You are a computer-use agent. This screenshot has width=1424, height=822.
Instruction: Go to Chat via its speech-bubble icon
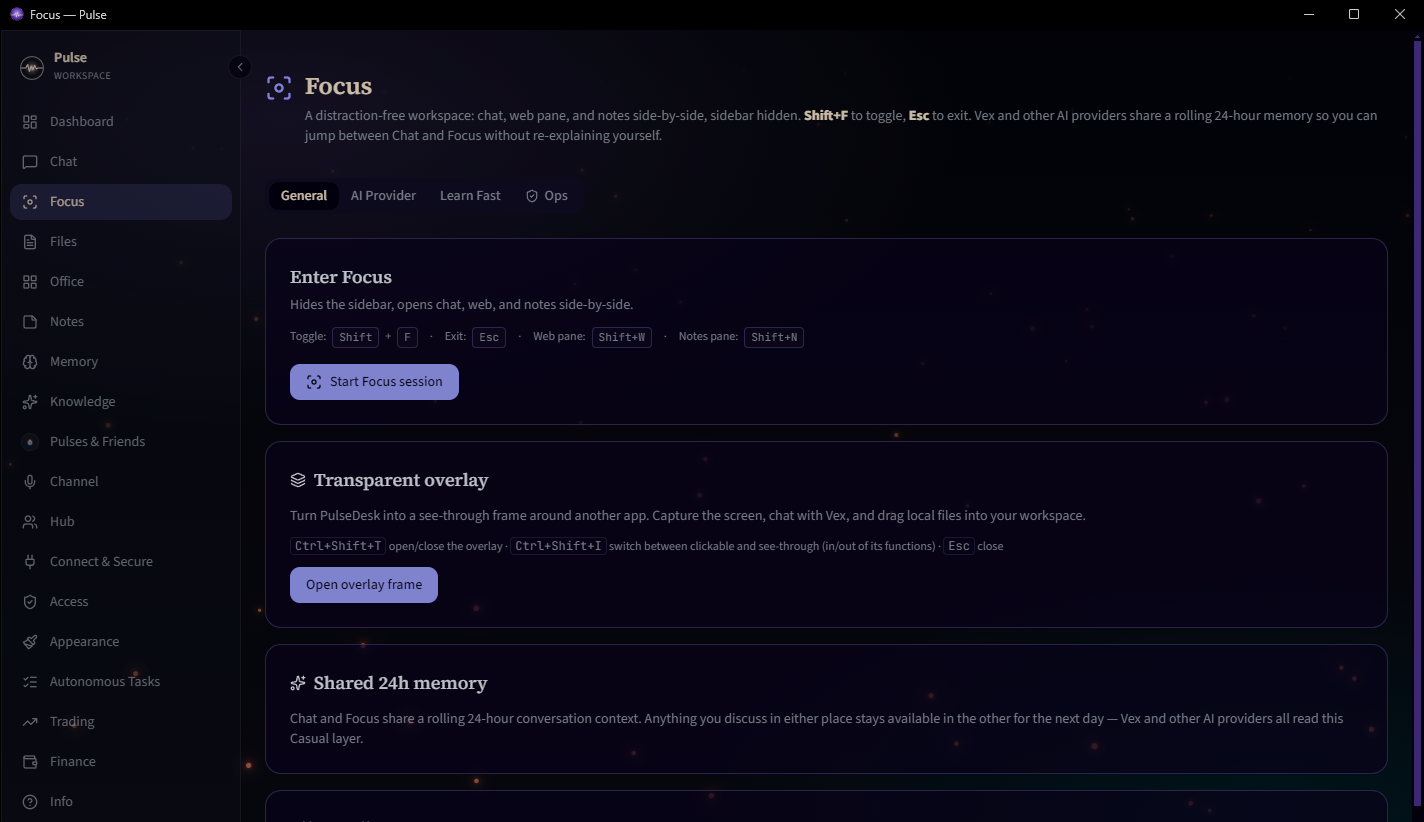point(30,162)
